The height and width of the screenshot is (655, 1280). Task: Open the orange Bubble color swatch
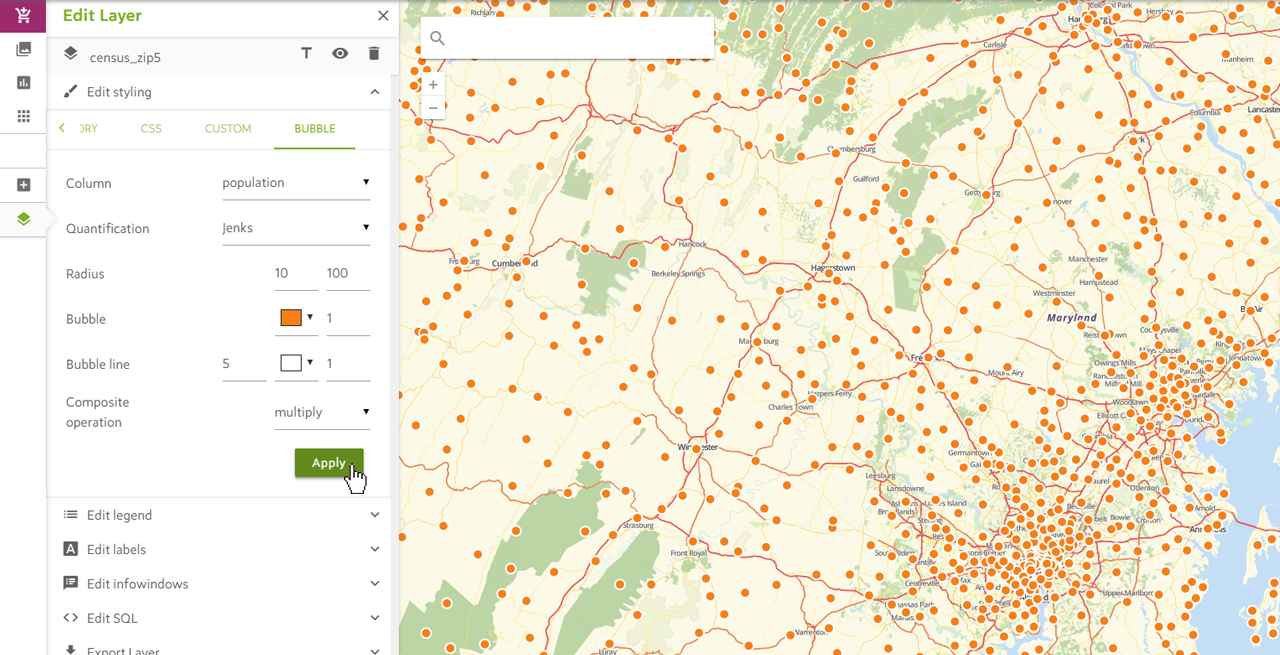click(x=291, y=318)
